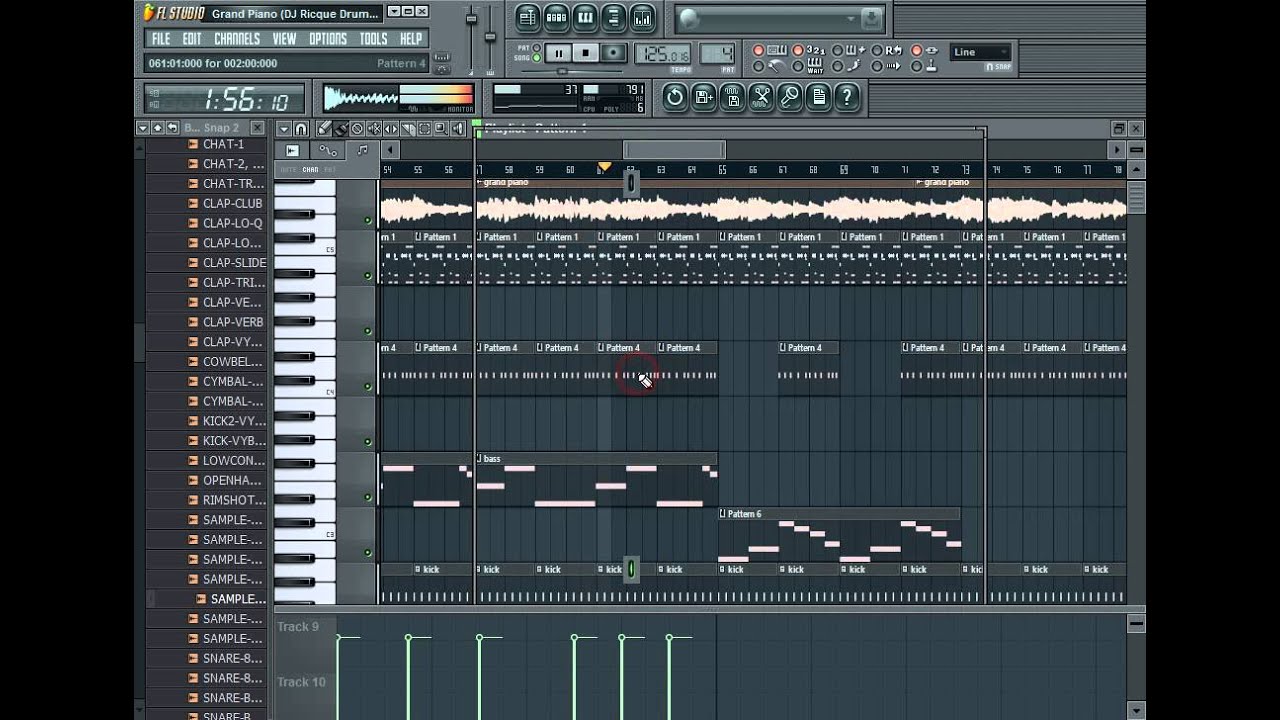1280x720 pixels.
Task: Select the Slip tool in playlist toolbar
Action: tap(391, 128)
